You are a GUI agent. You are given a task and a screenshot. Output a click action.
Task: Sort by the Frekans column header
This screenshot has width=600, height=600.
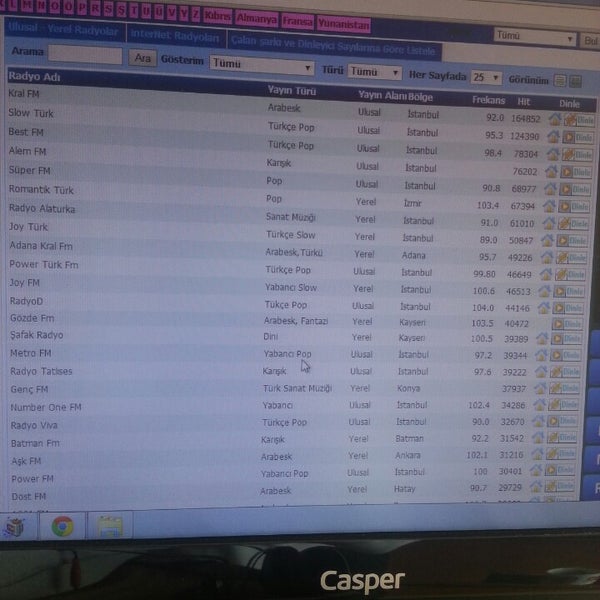(x=488, y=100)
